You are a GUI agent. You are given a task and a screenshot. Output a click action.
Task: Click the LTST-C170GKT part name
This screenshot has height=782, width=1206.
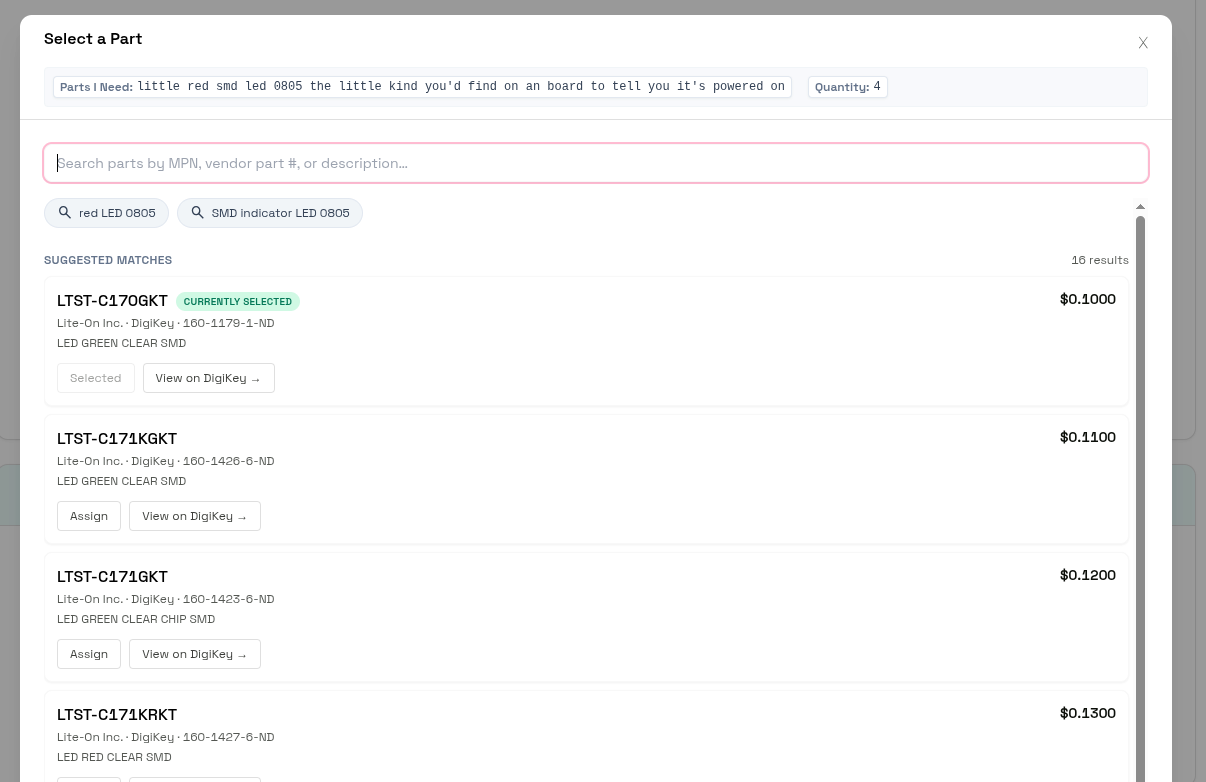tap(112, 301)
